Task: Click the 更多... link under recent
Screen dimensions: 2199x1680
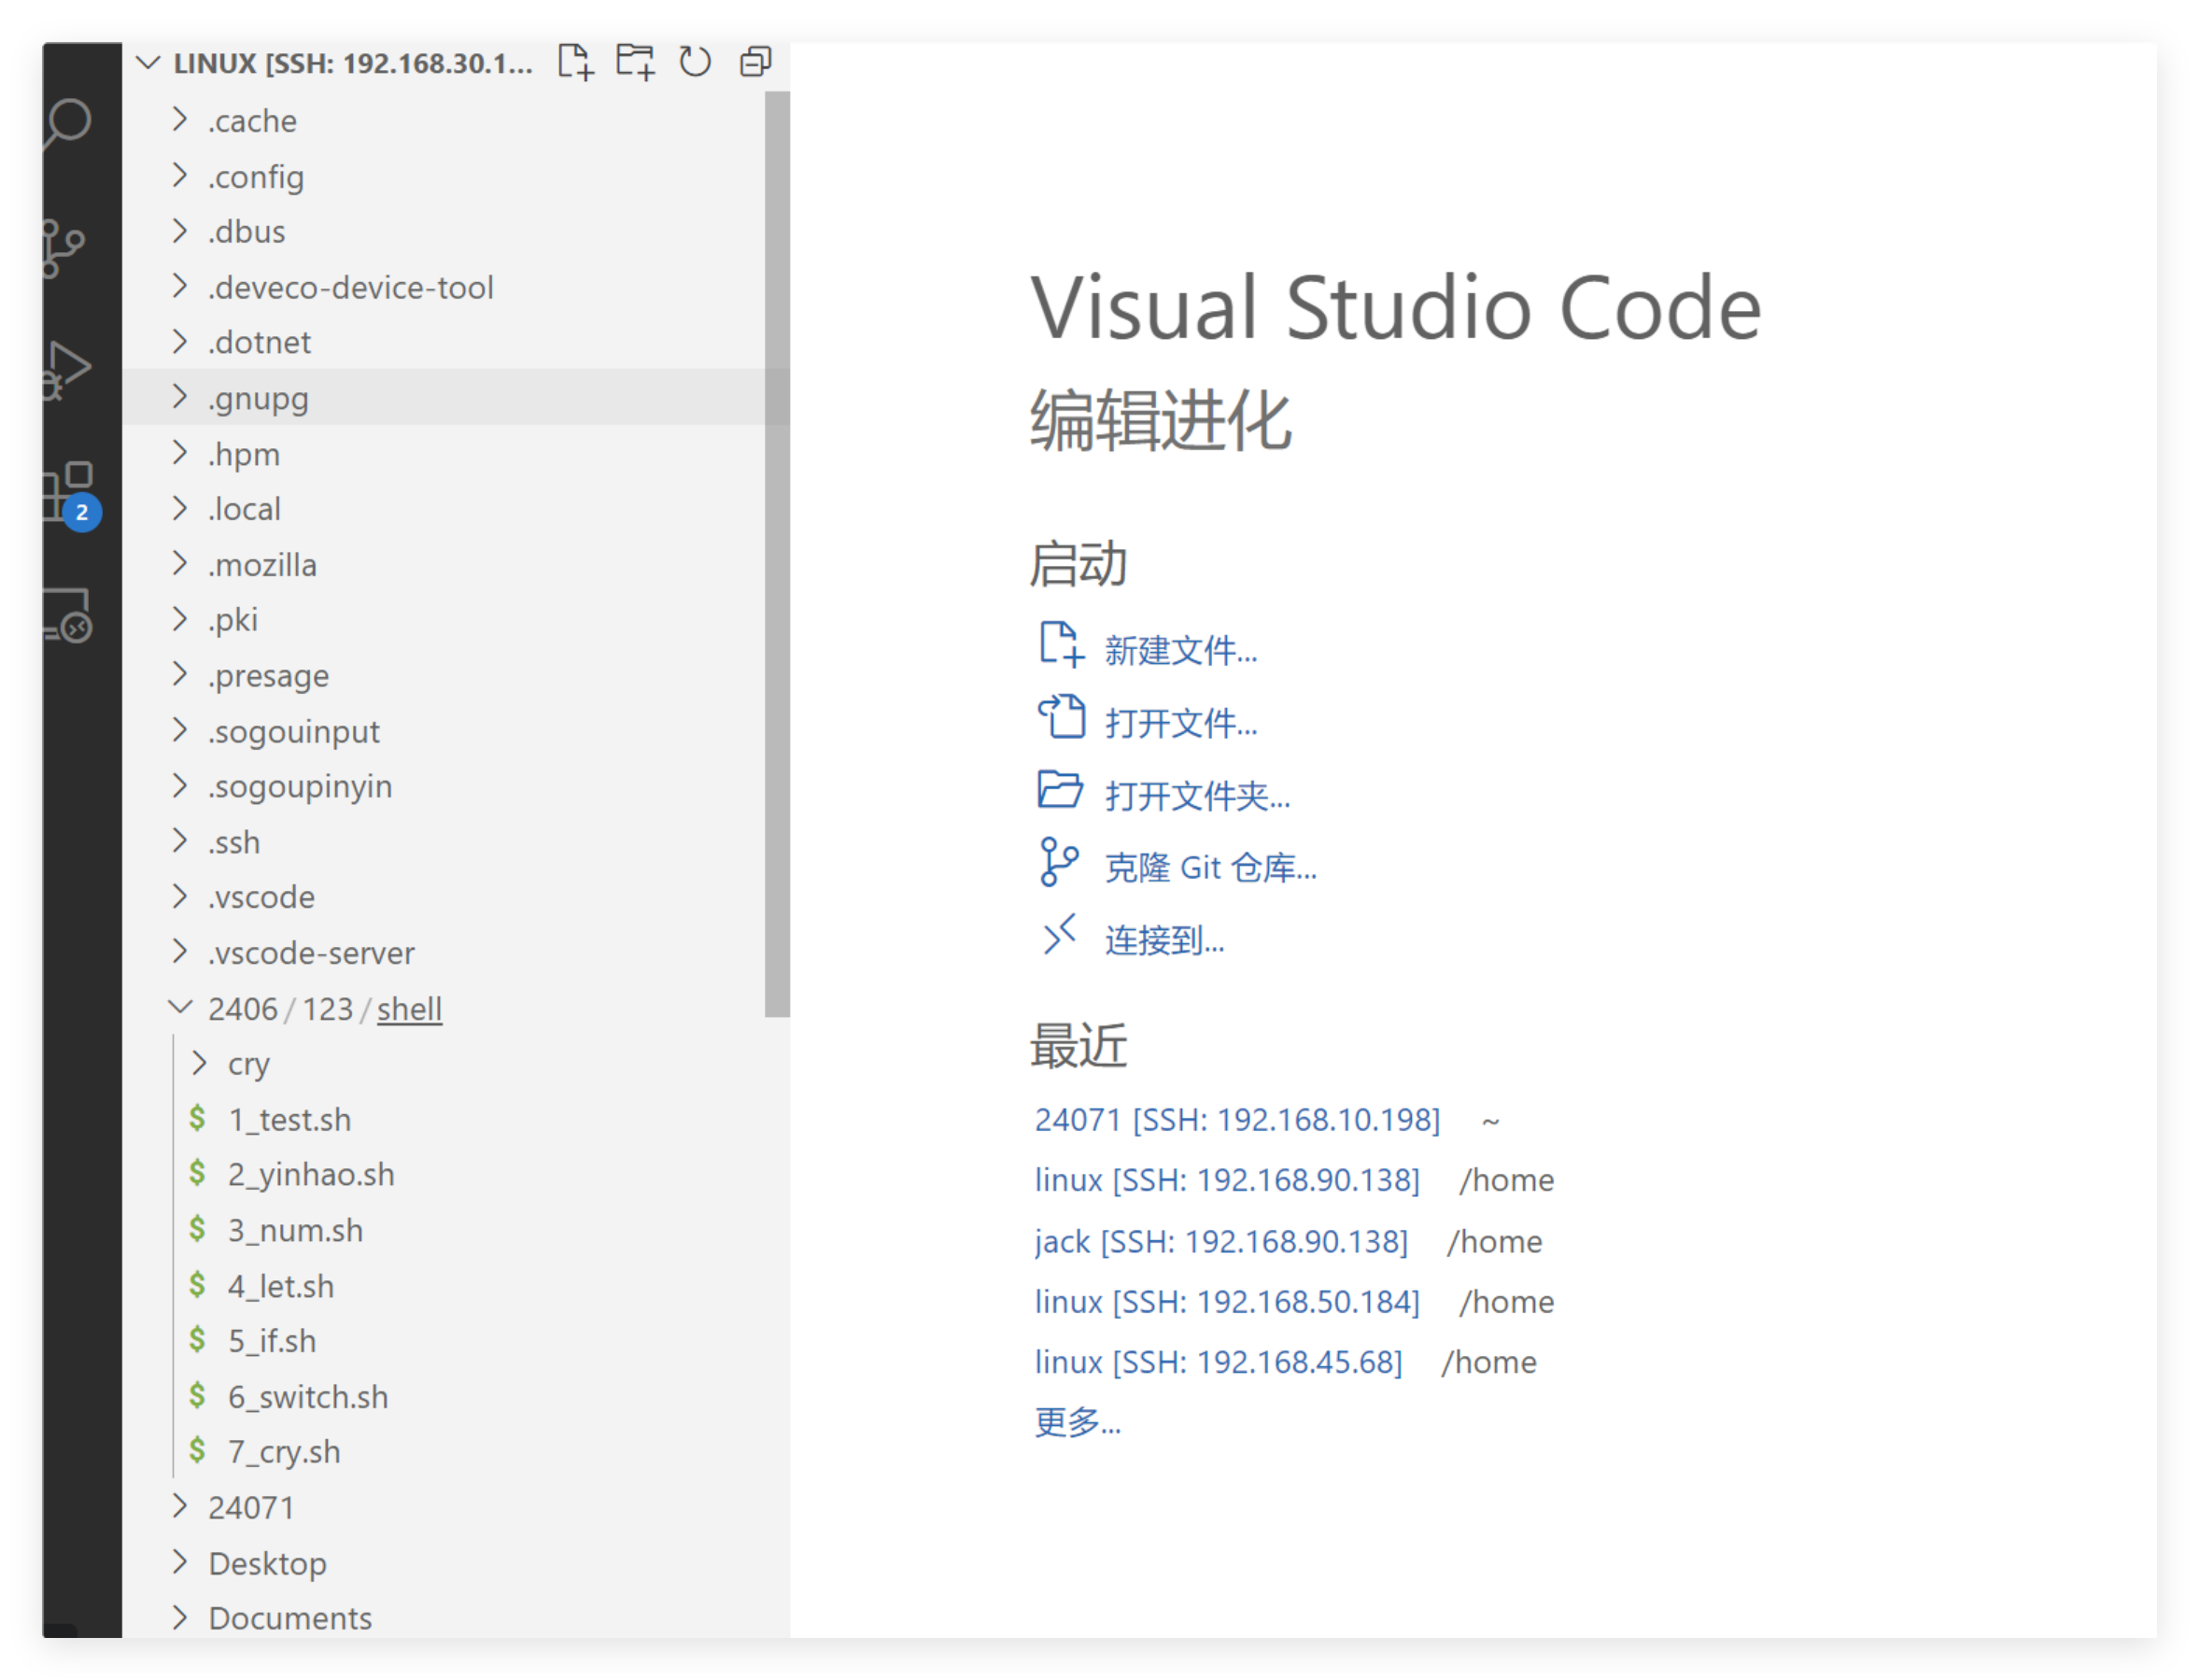Action: point(1077,1422)
